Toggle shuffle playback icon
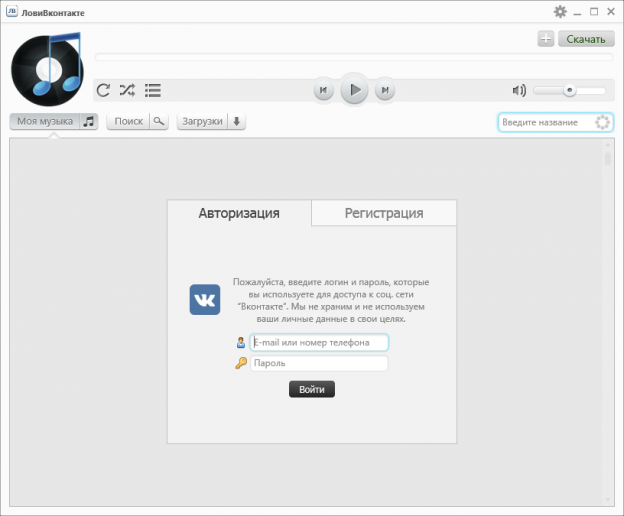Image resolution: width=624 pixels, height=516 pixels. click(x=127, y=90)
